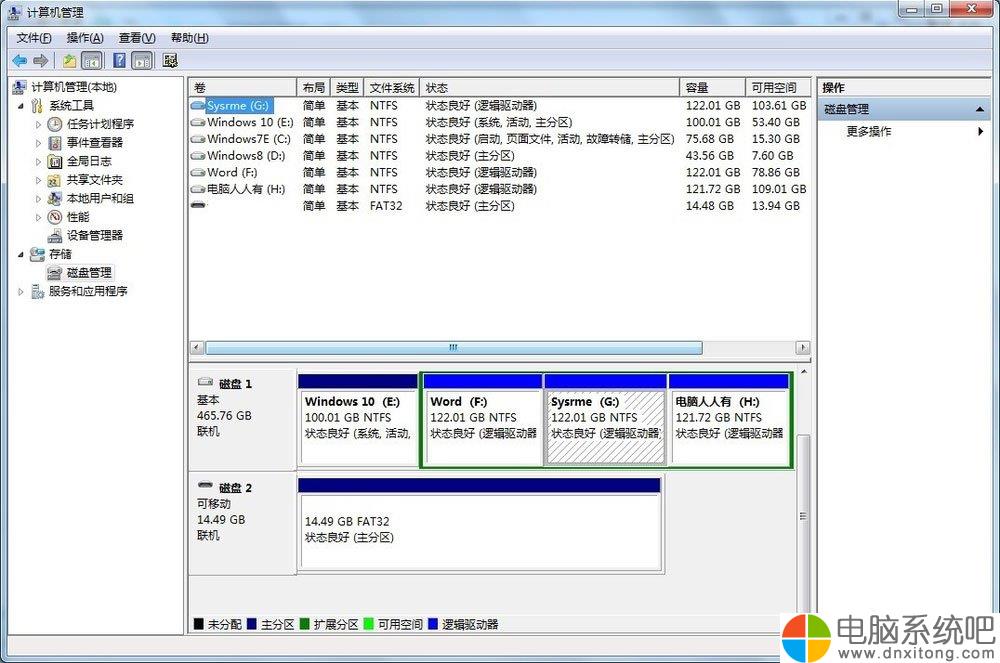Open 更多操作 submenu in actions pane

pyautogui.click(x=903, y=131)
